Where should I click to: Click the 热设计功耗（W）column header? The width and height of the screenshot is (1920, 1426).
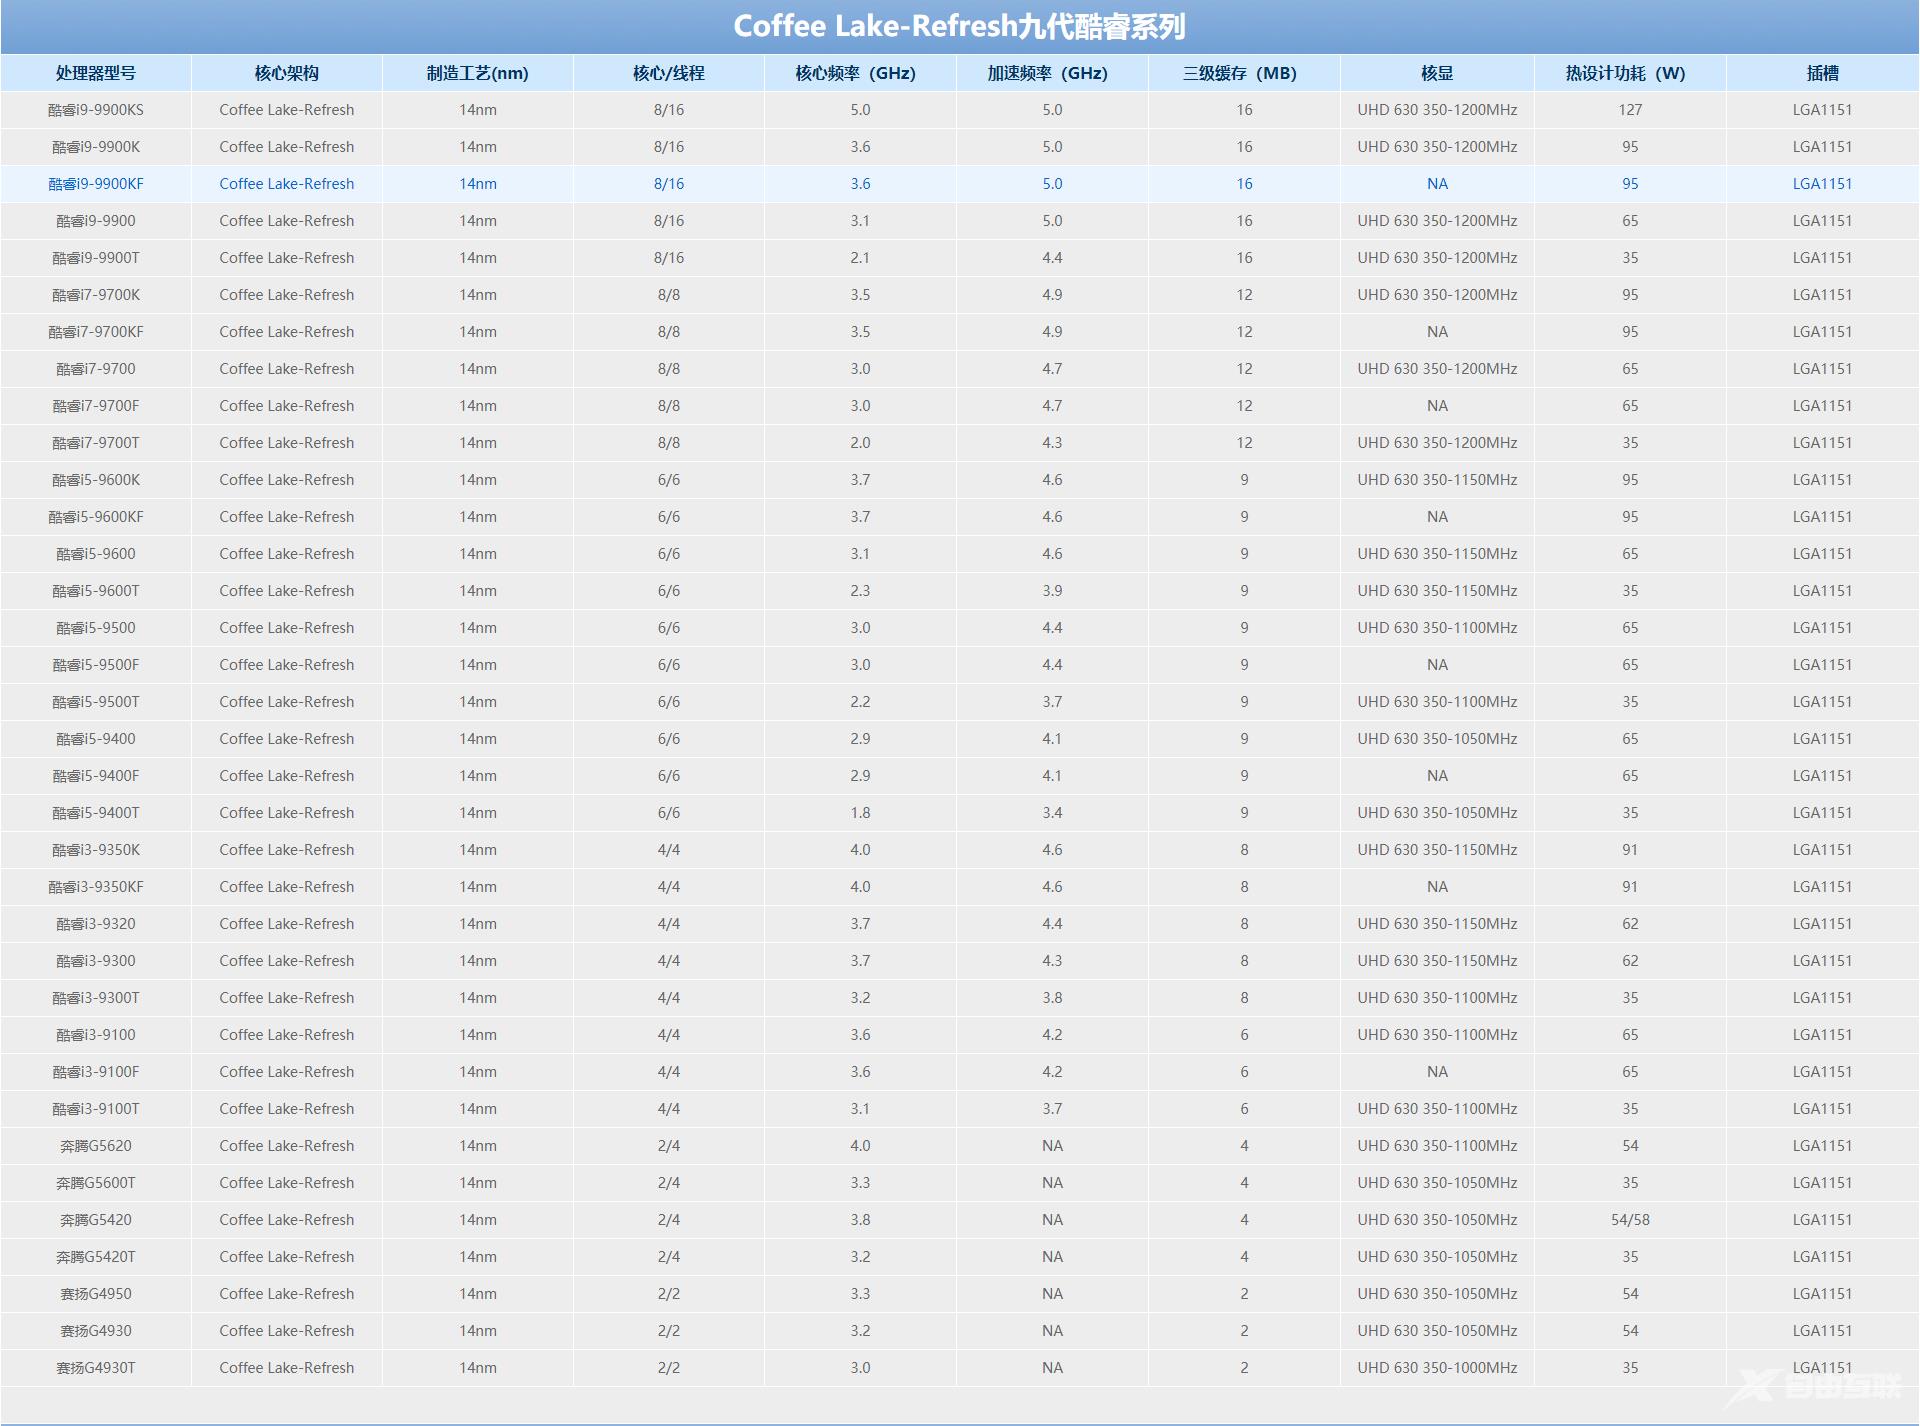1630,73
